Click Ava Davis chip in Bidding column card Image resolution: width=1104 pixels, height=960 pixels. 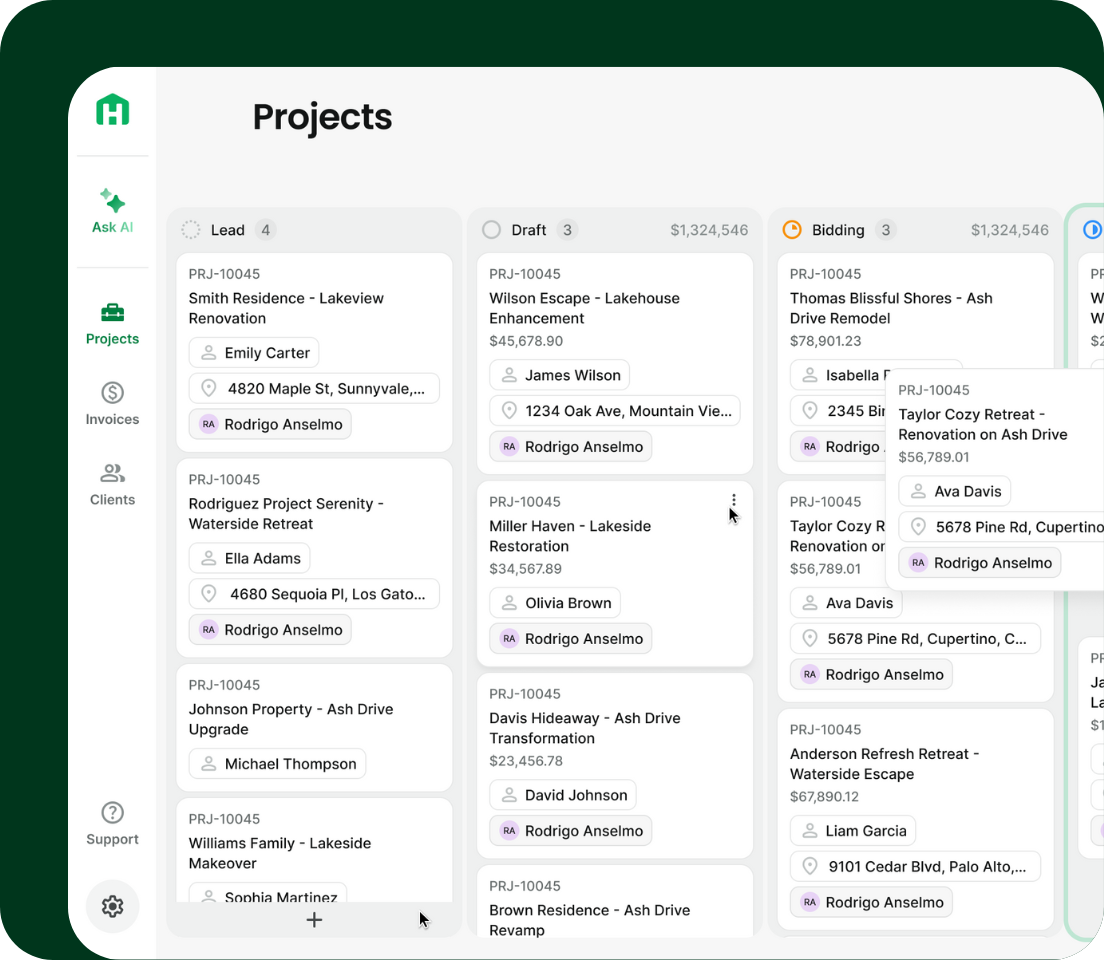pos(846,603)
